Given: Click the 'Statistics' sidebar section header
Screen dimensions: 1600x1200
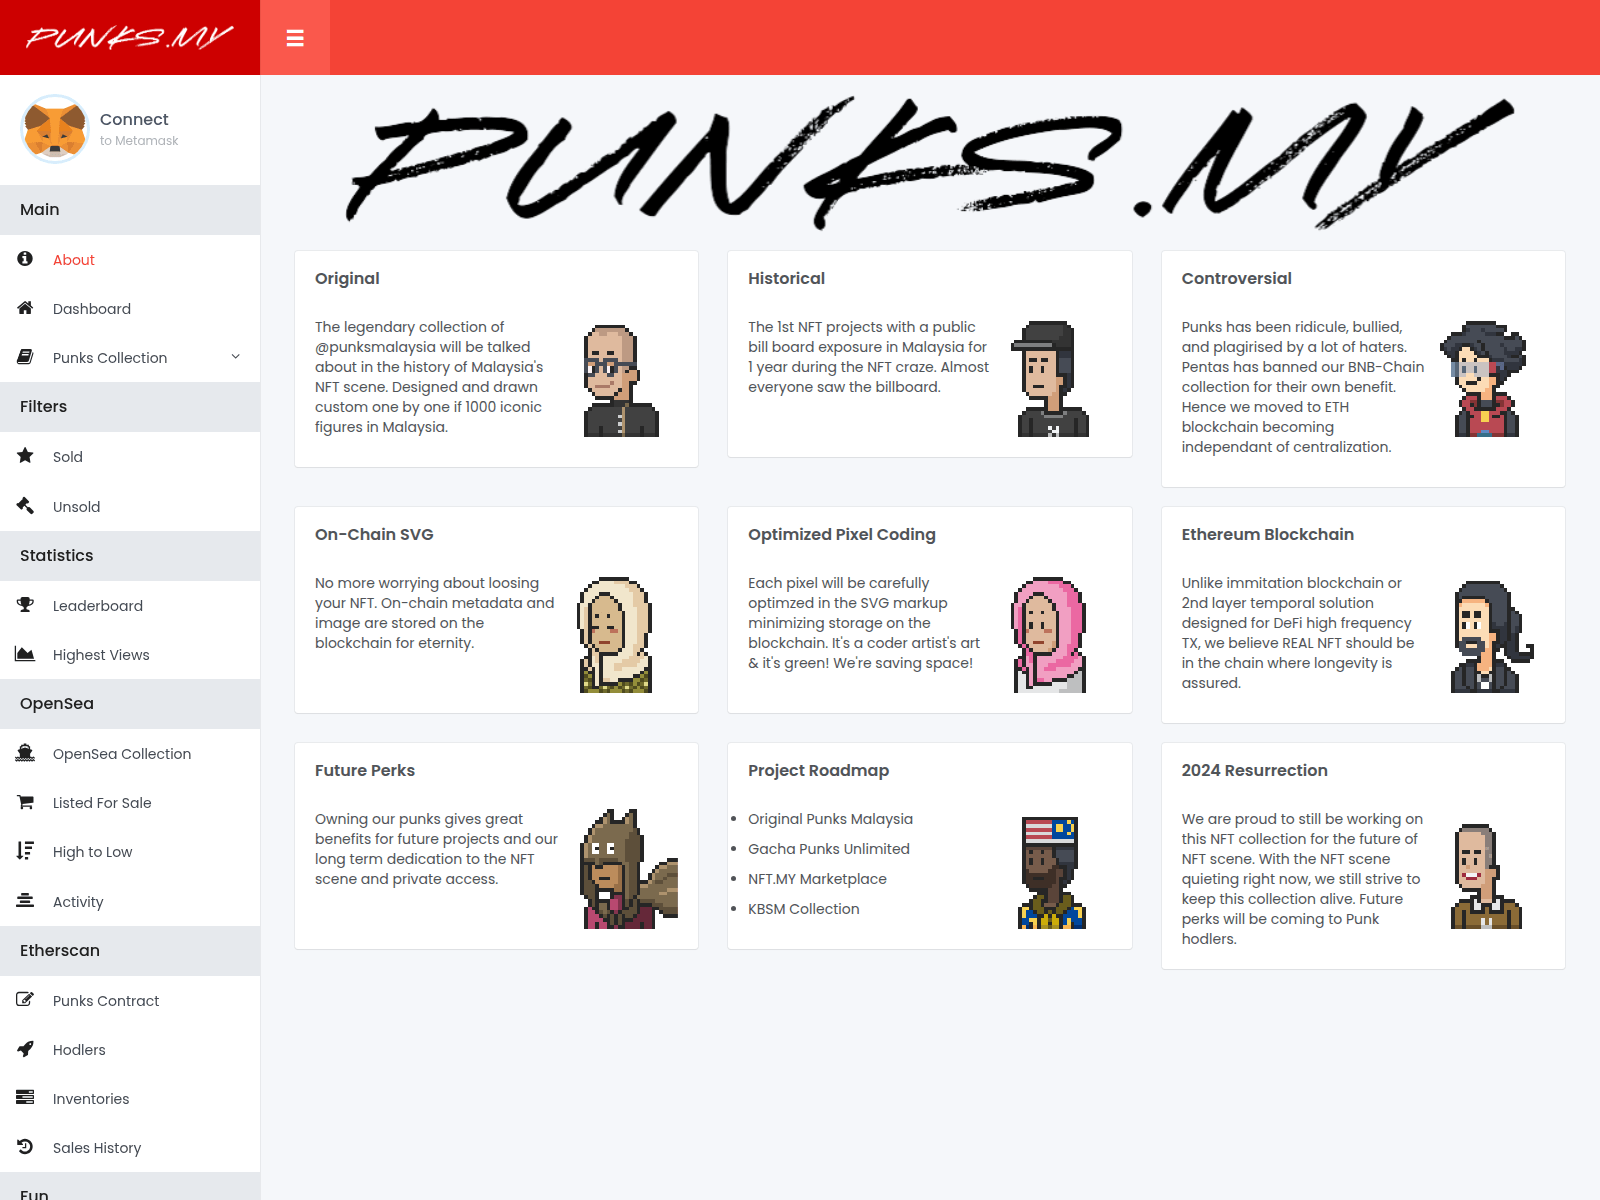Looking at the screenshot, I should [x=130, y=556].
